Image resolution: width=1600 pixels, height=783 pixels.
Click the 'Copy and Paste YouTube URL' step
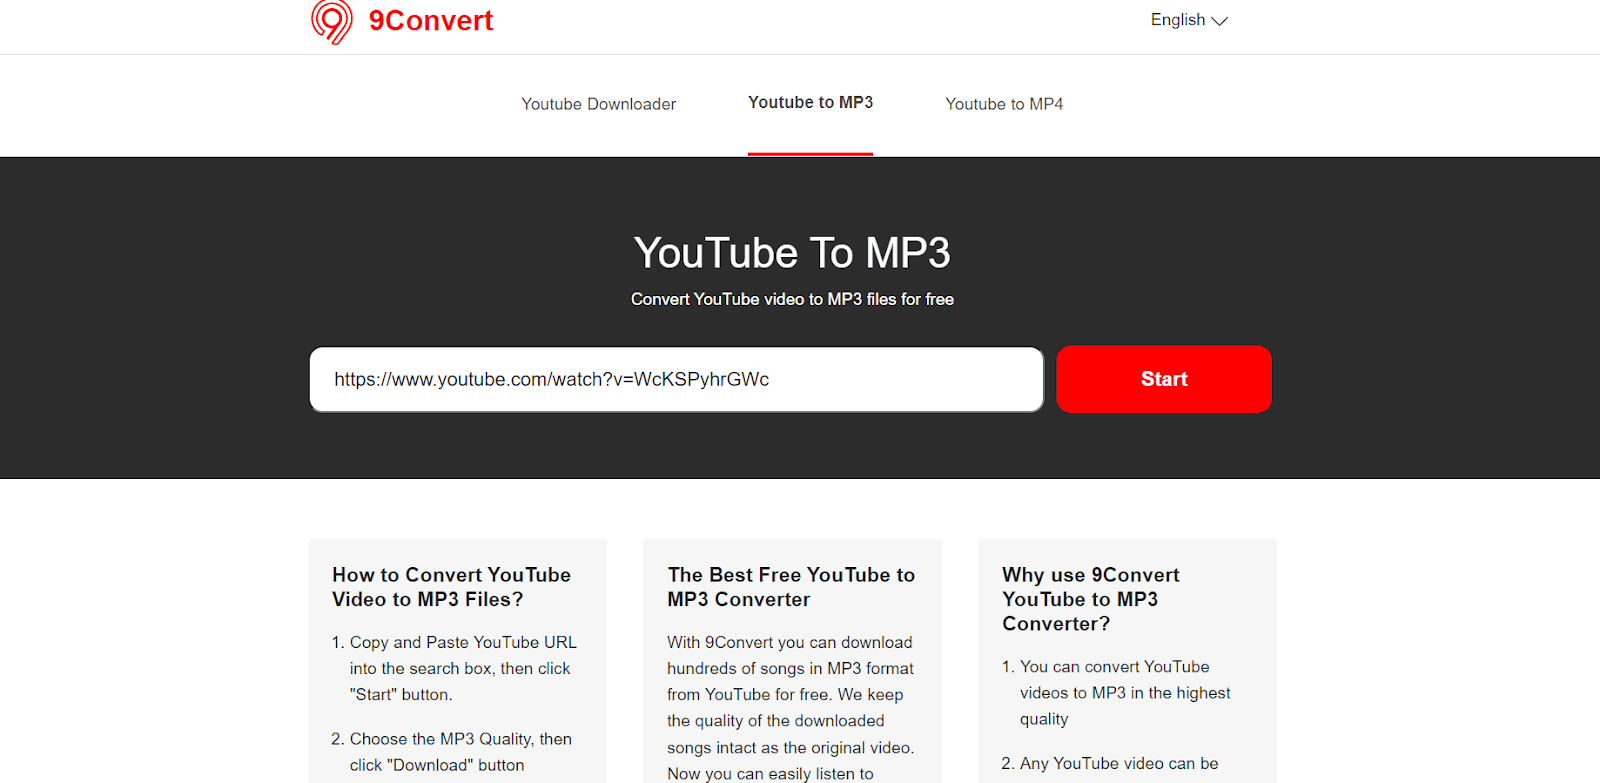455,668
